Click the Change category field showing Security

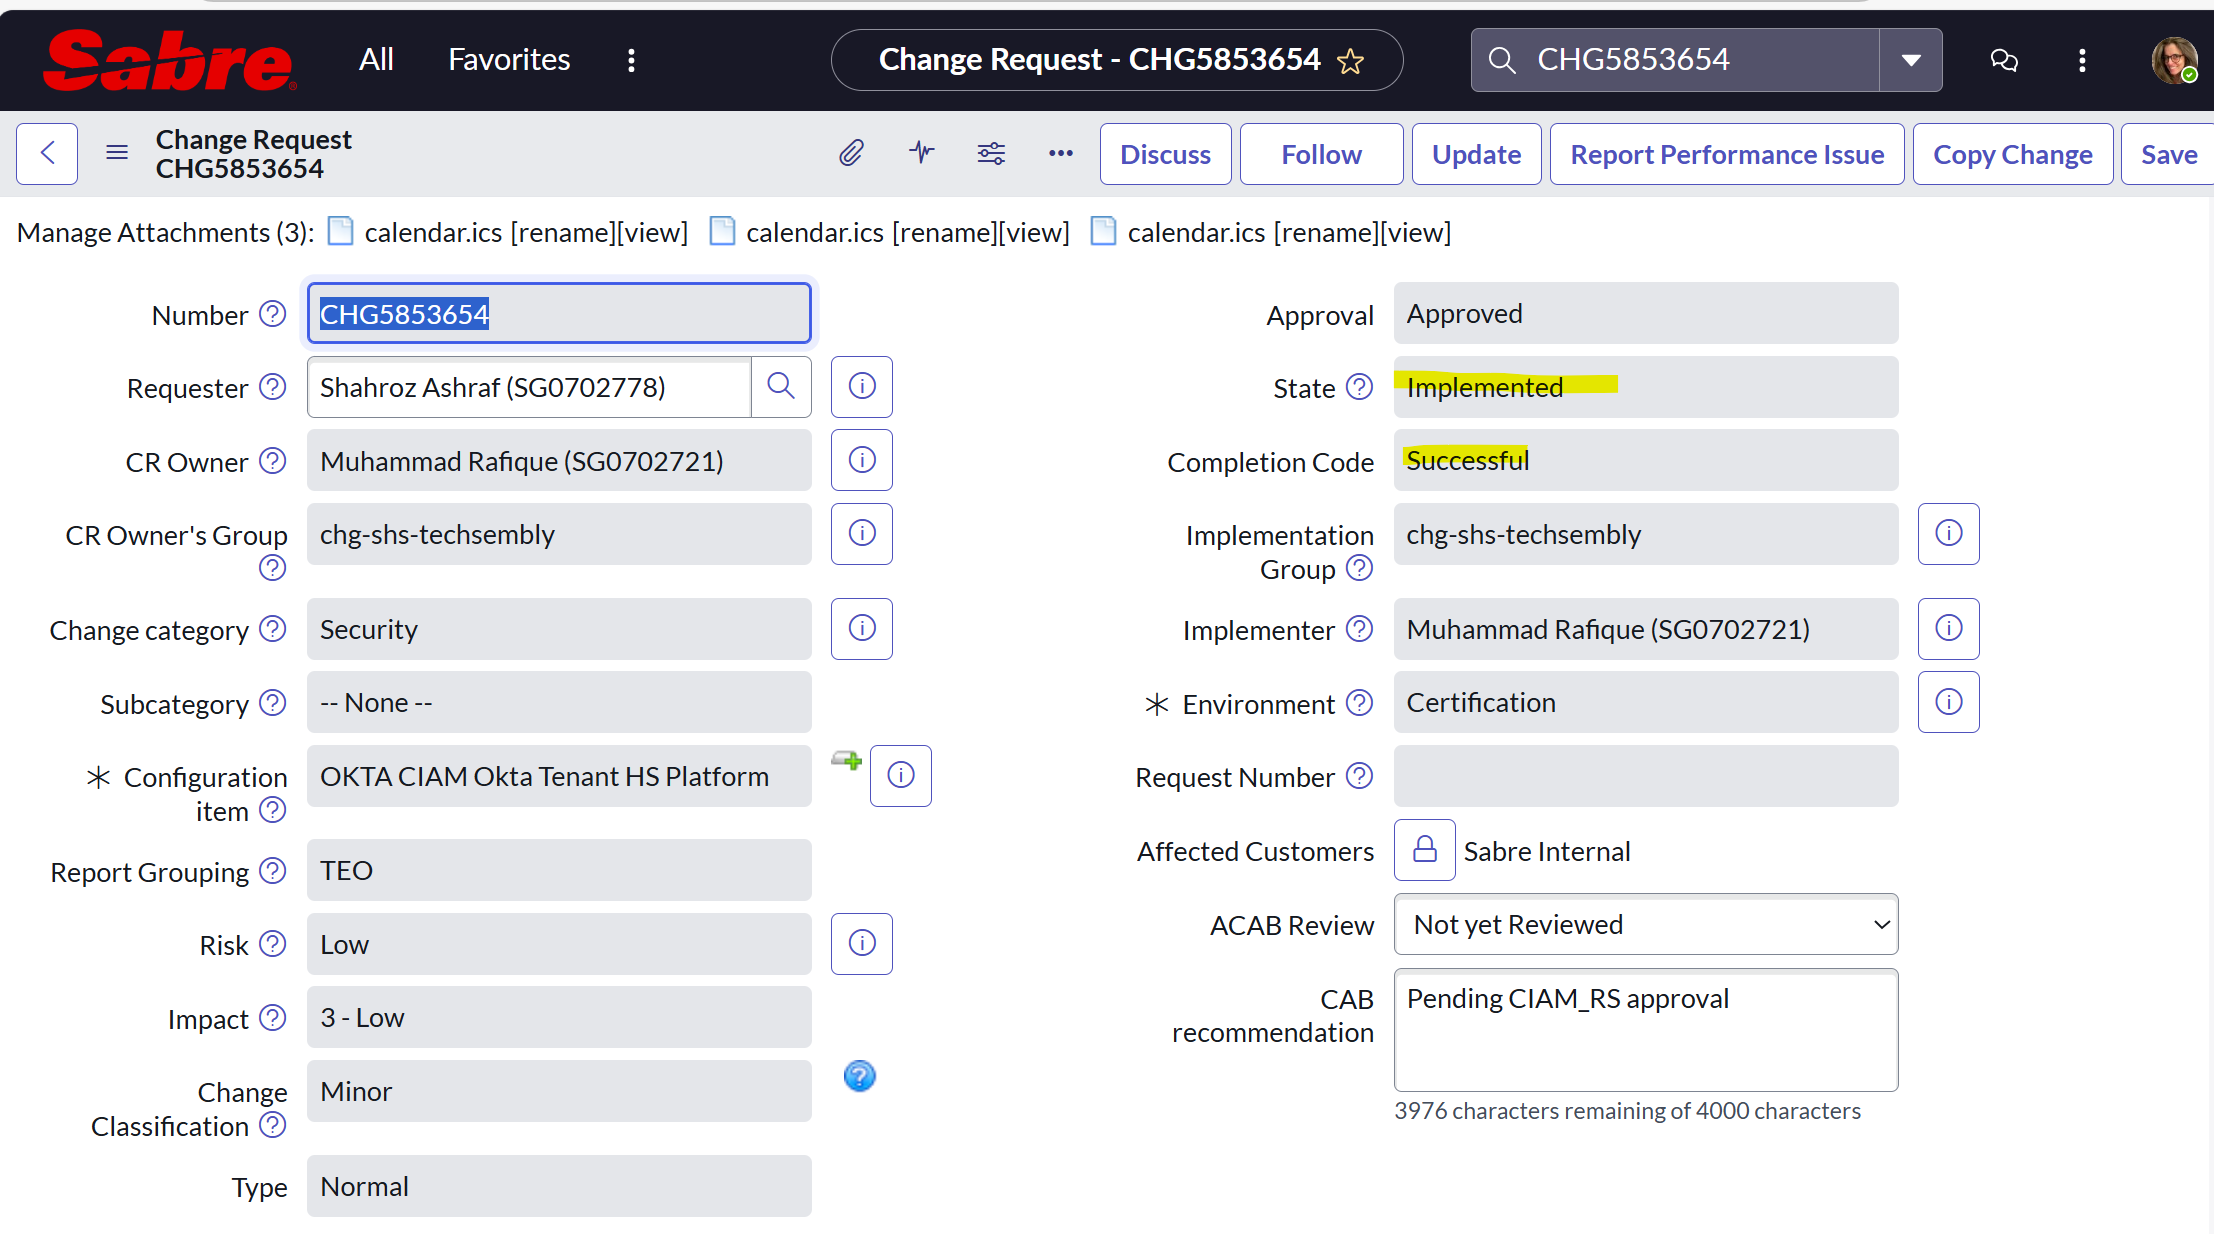click(559, 629)
